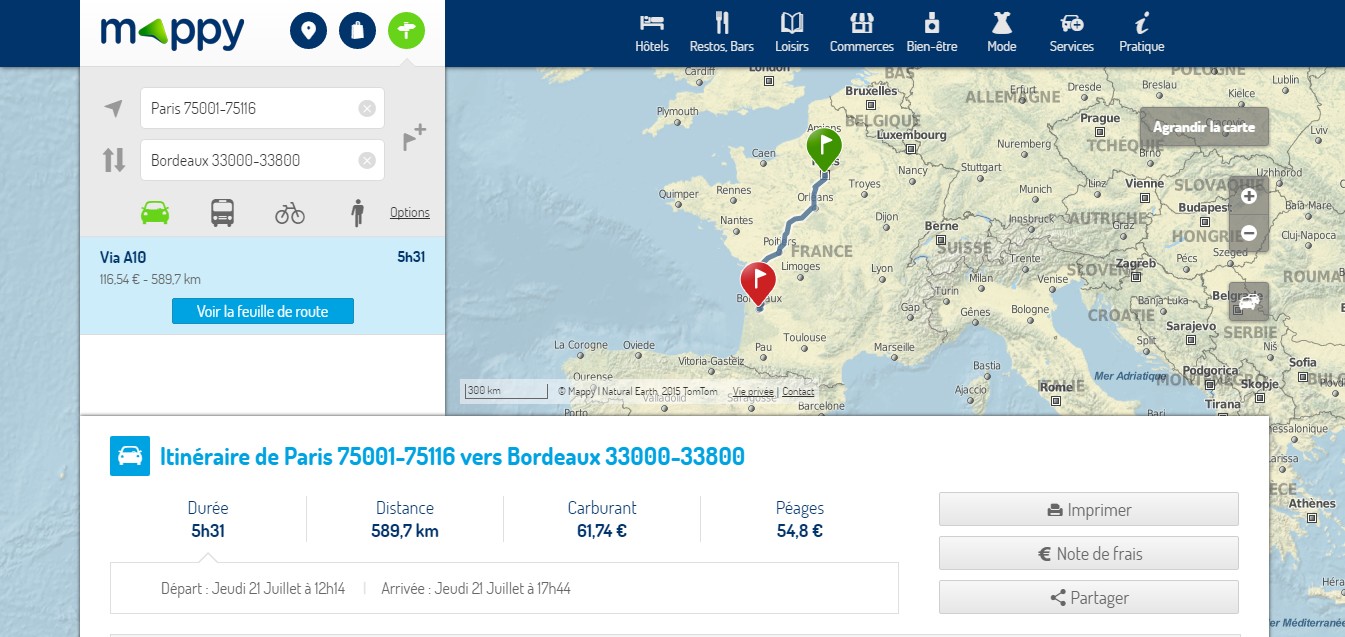Choose bicycle travel mode
Image resolution: width=1345 pixels, height=637 pixels.
tap(290, 212)
